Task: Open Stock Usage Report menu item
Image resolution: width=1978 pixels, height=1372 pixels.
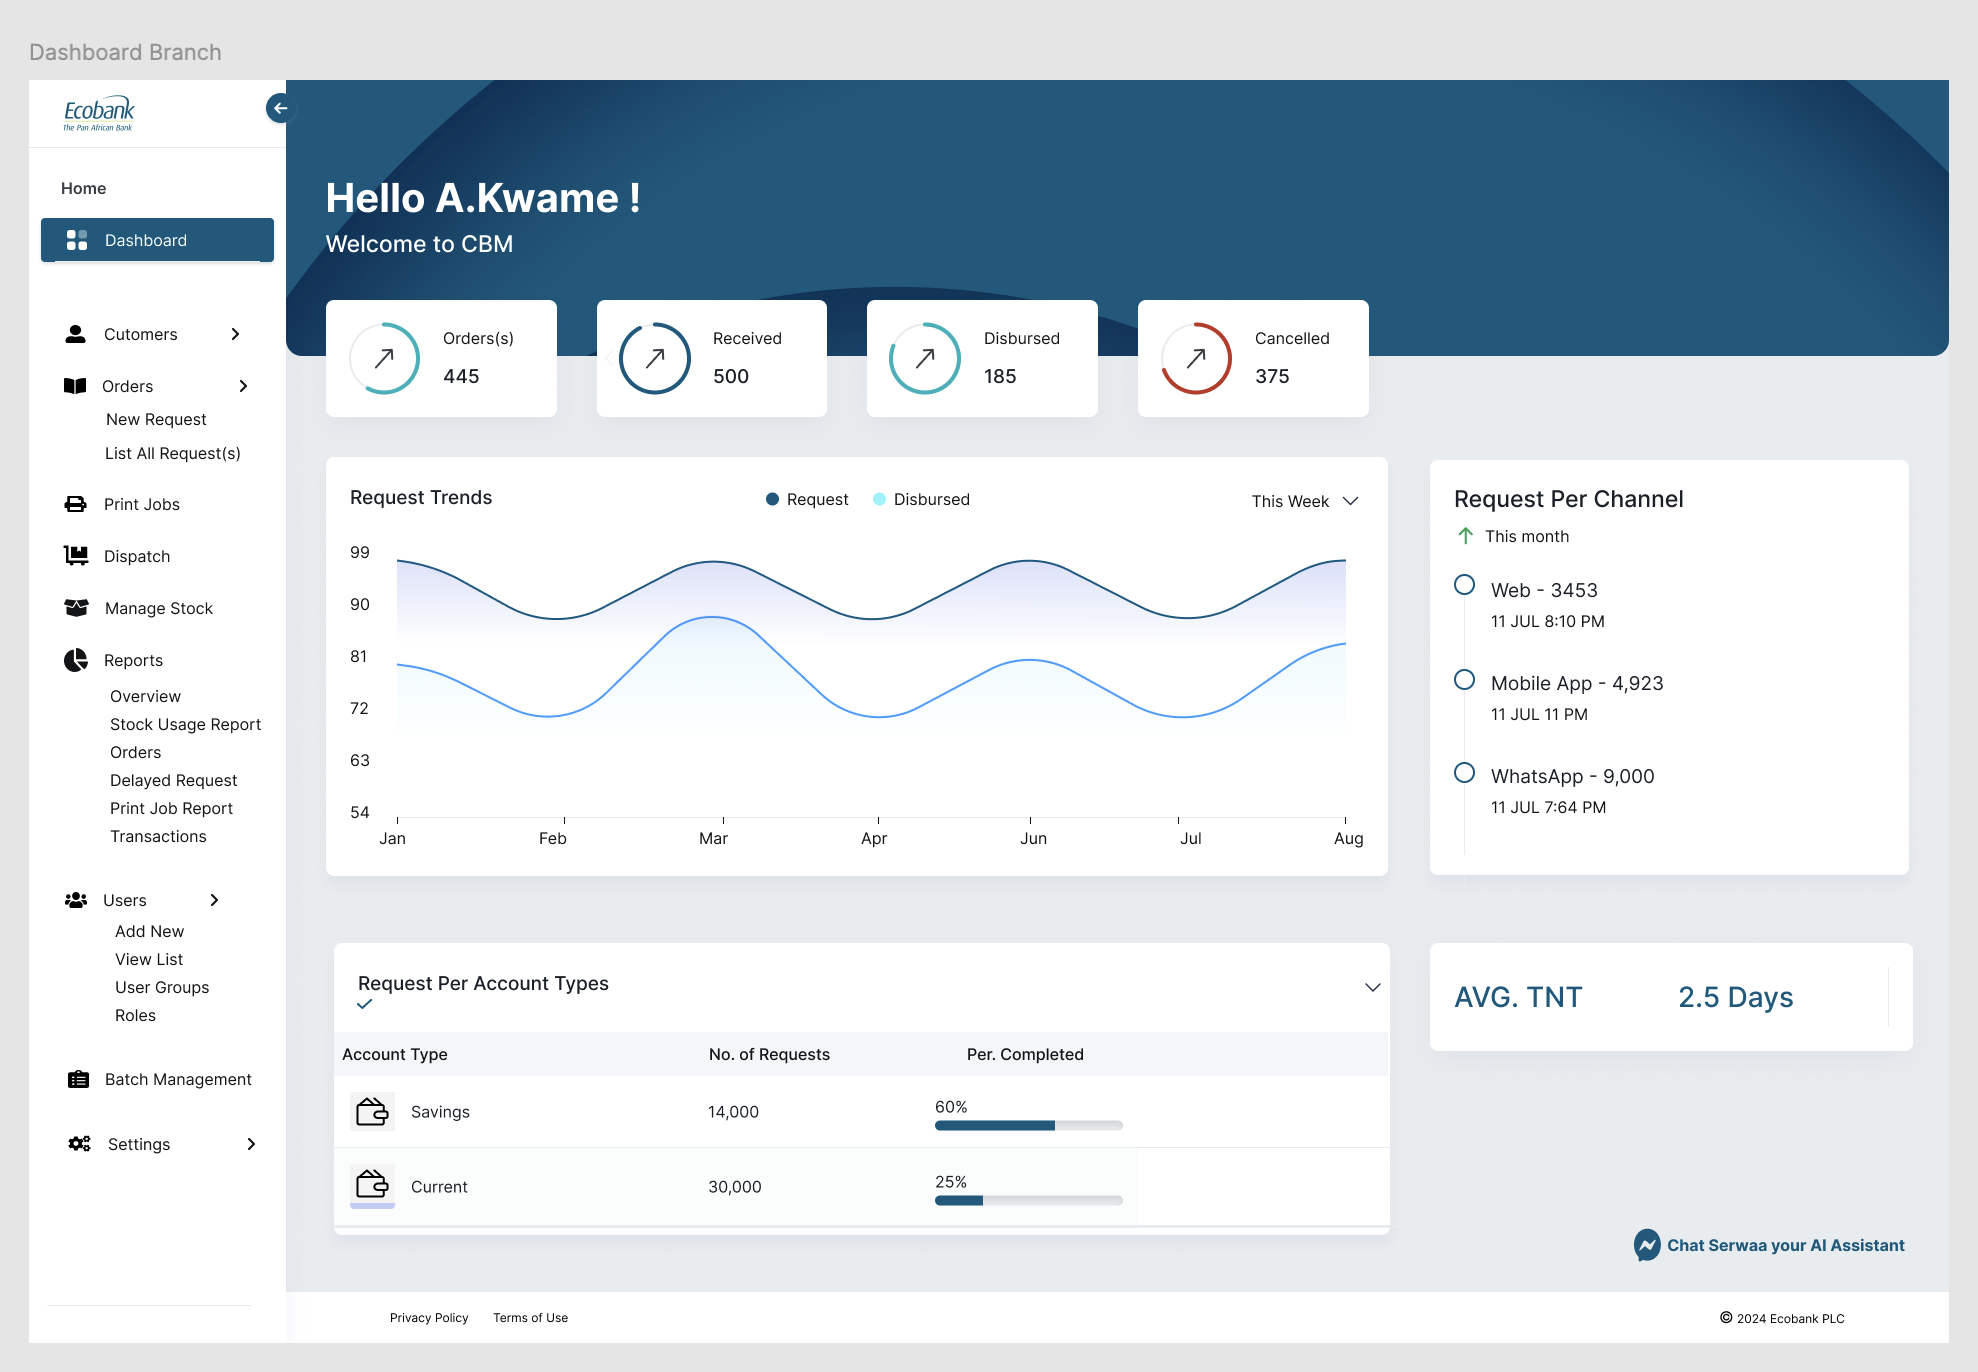Action: coord(185,724)
